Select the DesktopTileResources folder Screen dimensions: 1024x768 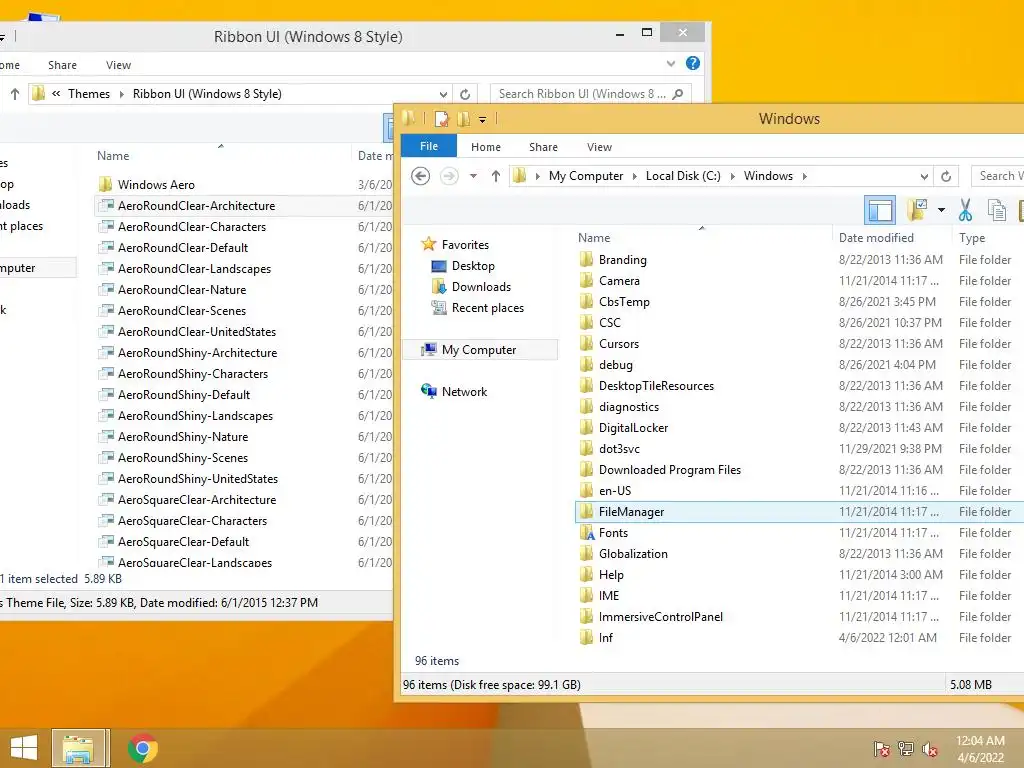[x=656, y=386]
